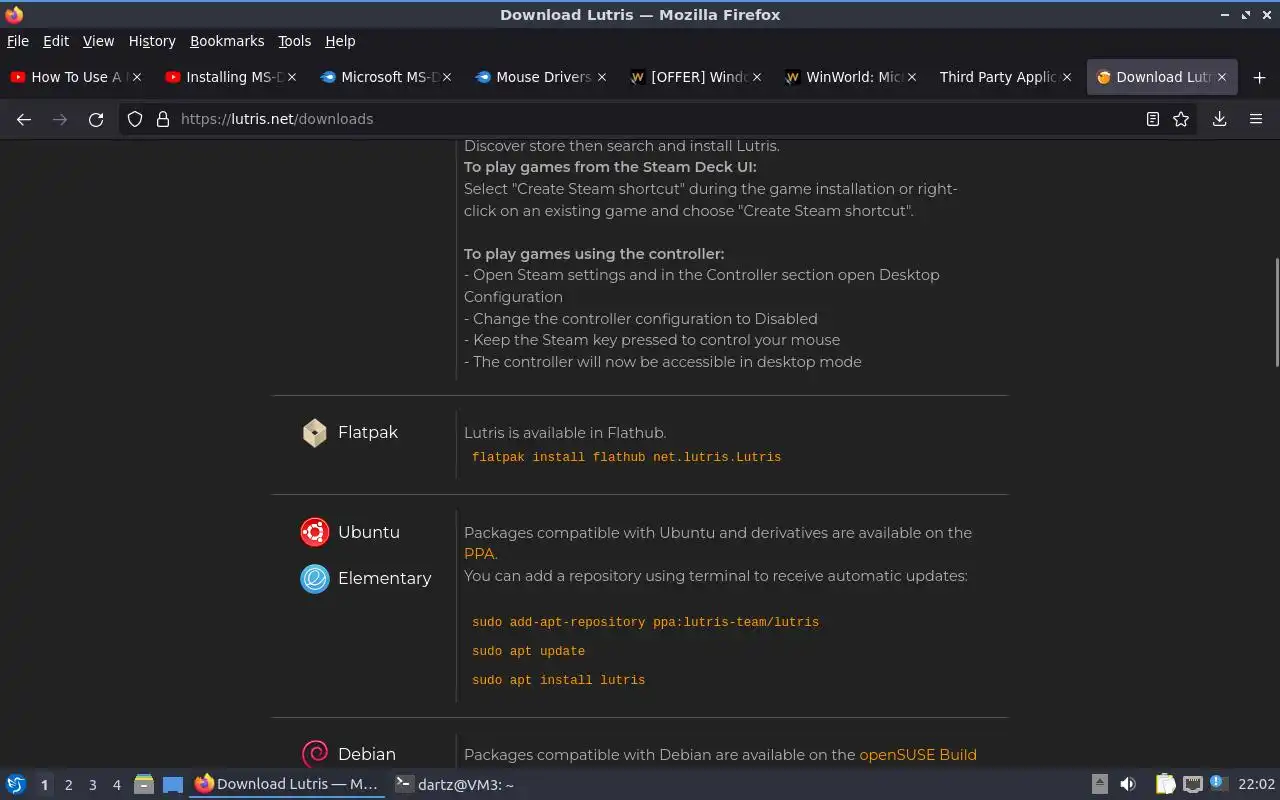
Task: Toggle reader view in address bar
Action: click(1153, 119)
